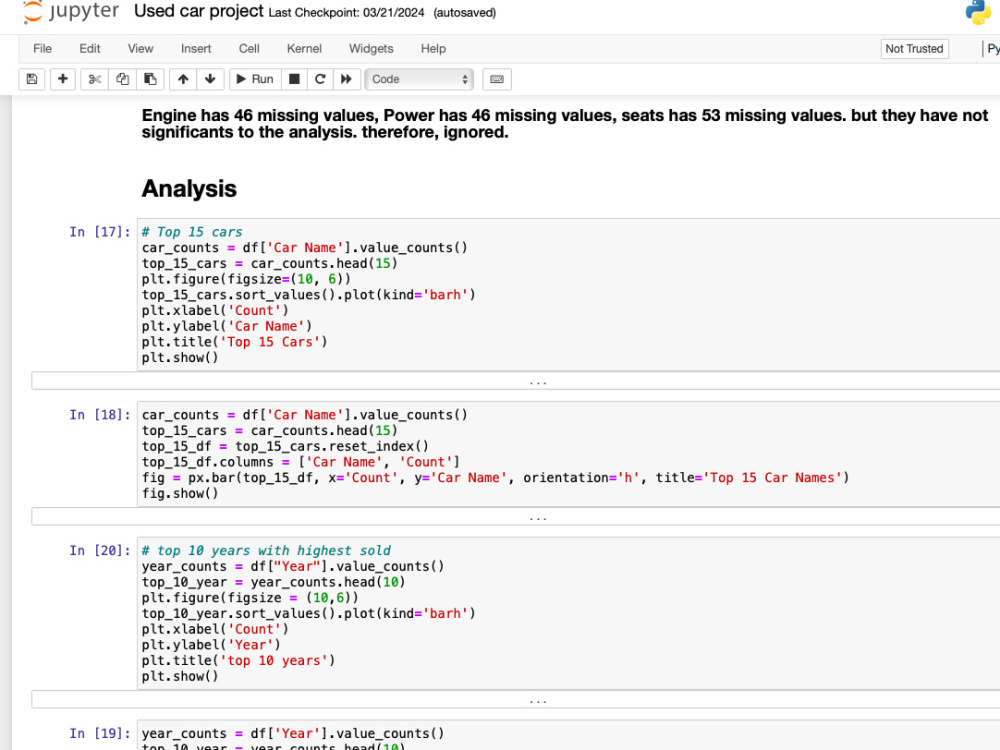Open the Cell menu
The height and width of the screenshot is (750, 1000).
pos(249,48)
